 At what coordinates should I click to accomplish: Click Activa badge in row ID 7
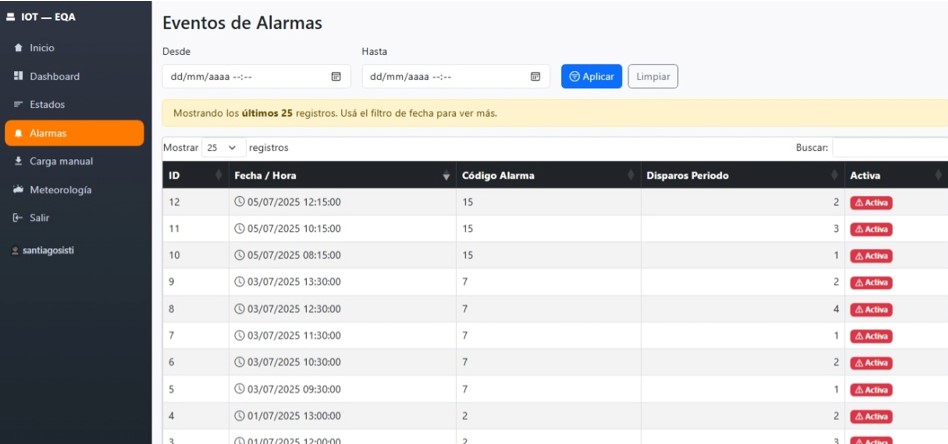[x=871, y=336]
